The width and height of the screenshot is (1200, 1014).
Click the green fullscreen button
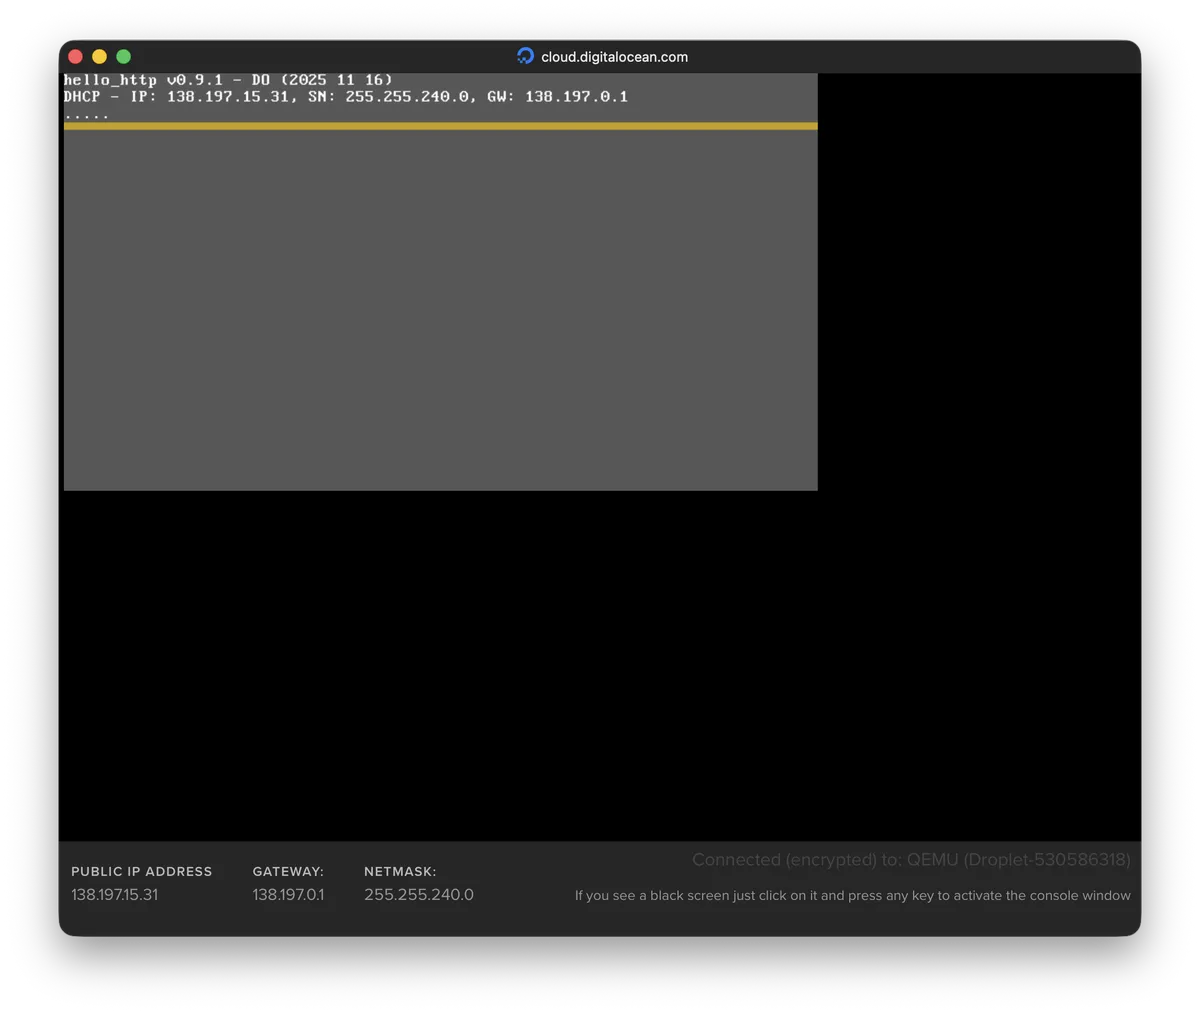[x=123, y=56]
